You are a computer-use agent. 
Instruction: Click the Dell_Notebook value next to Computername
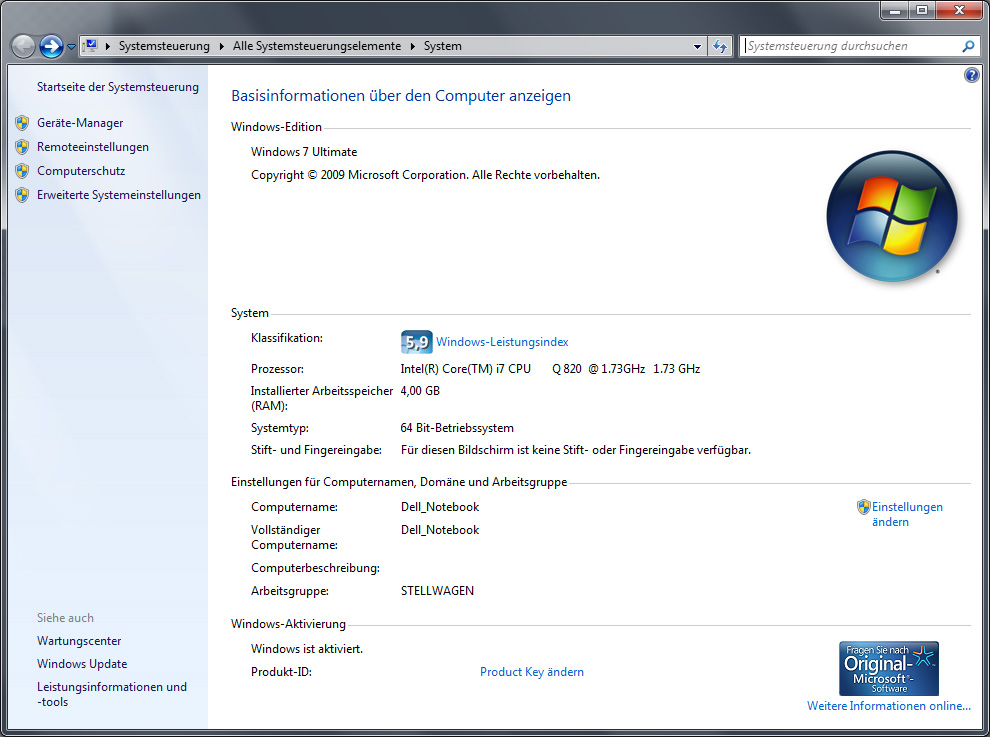440,507
